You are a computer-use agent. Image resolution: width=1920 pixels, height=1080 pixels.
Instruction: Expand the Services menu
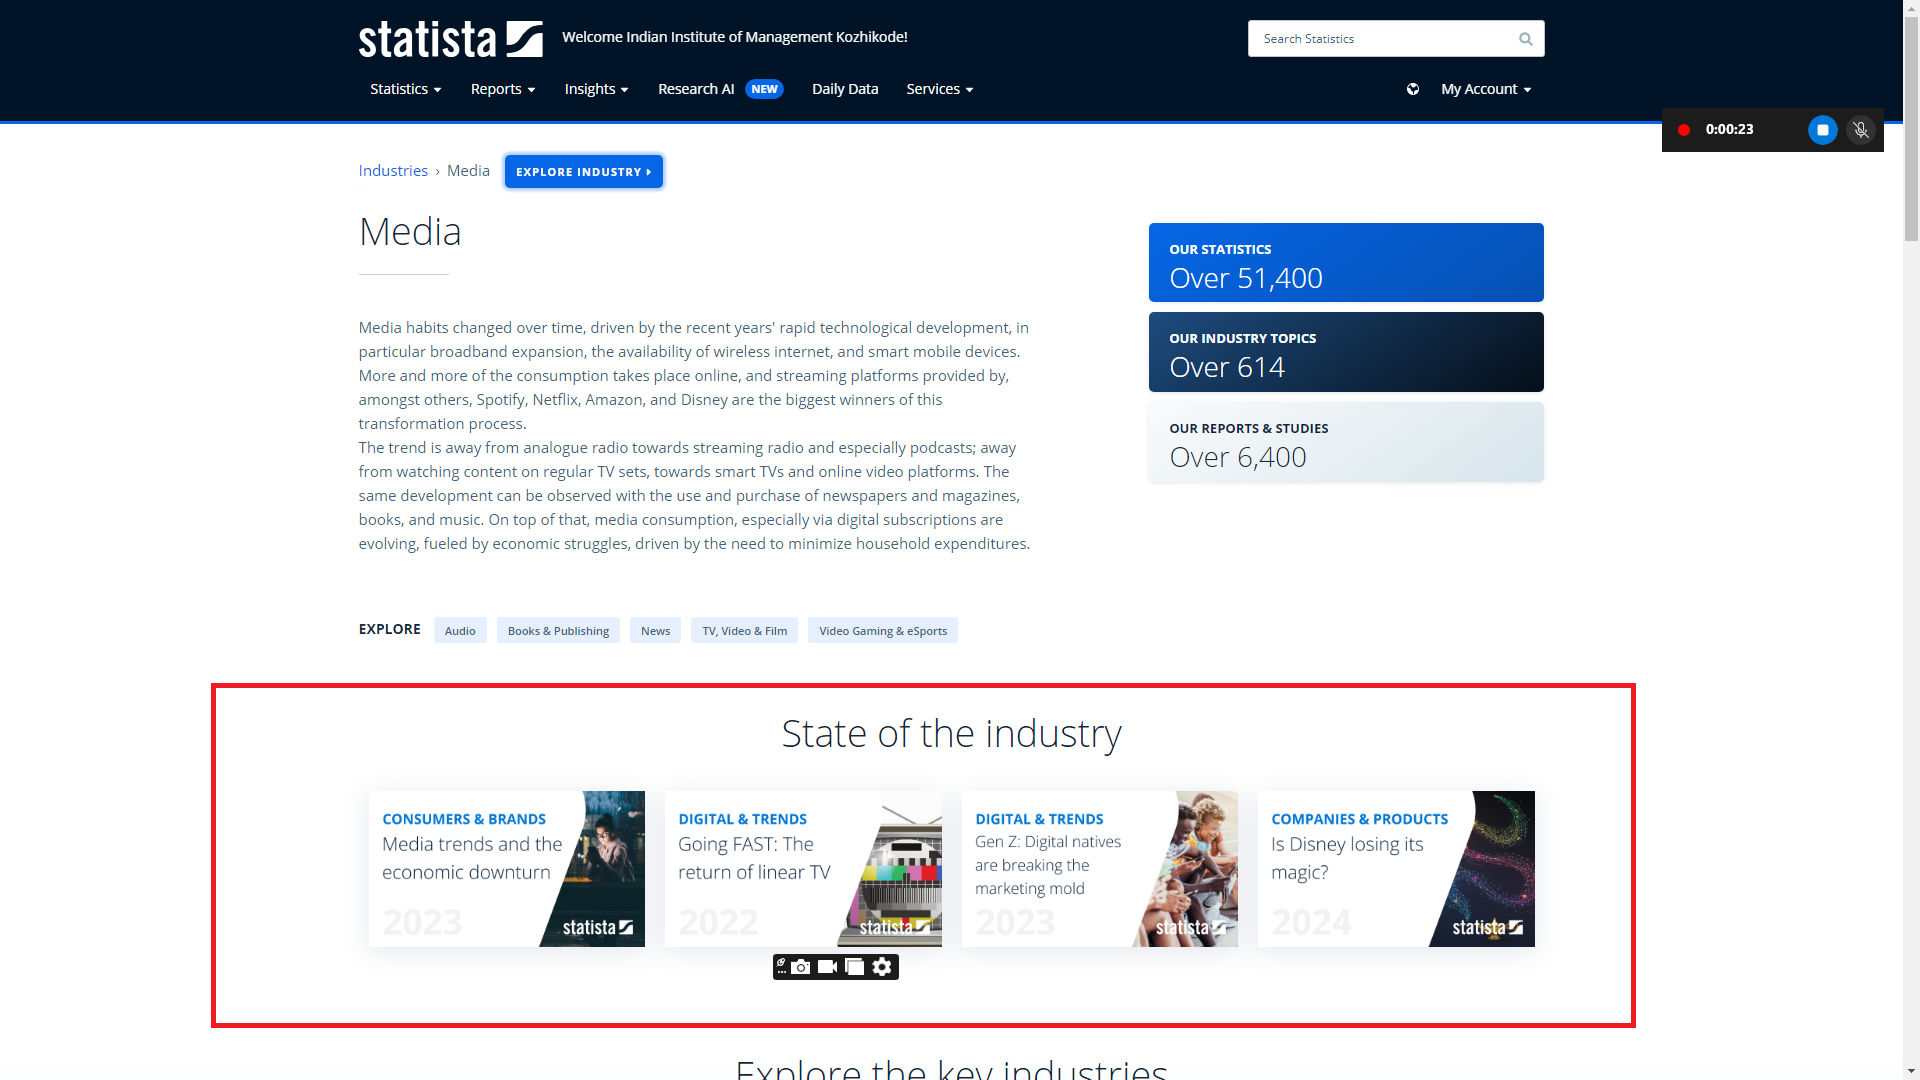coord(939,89)
